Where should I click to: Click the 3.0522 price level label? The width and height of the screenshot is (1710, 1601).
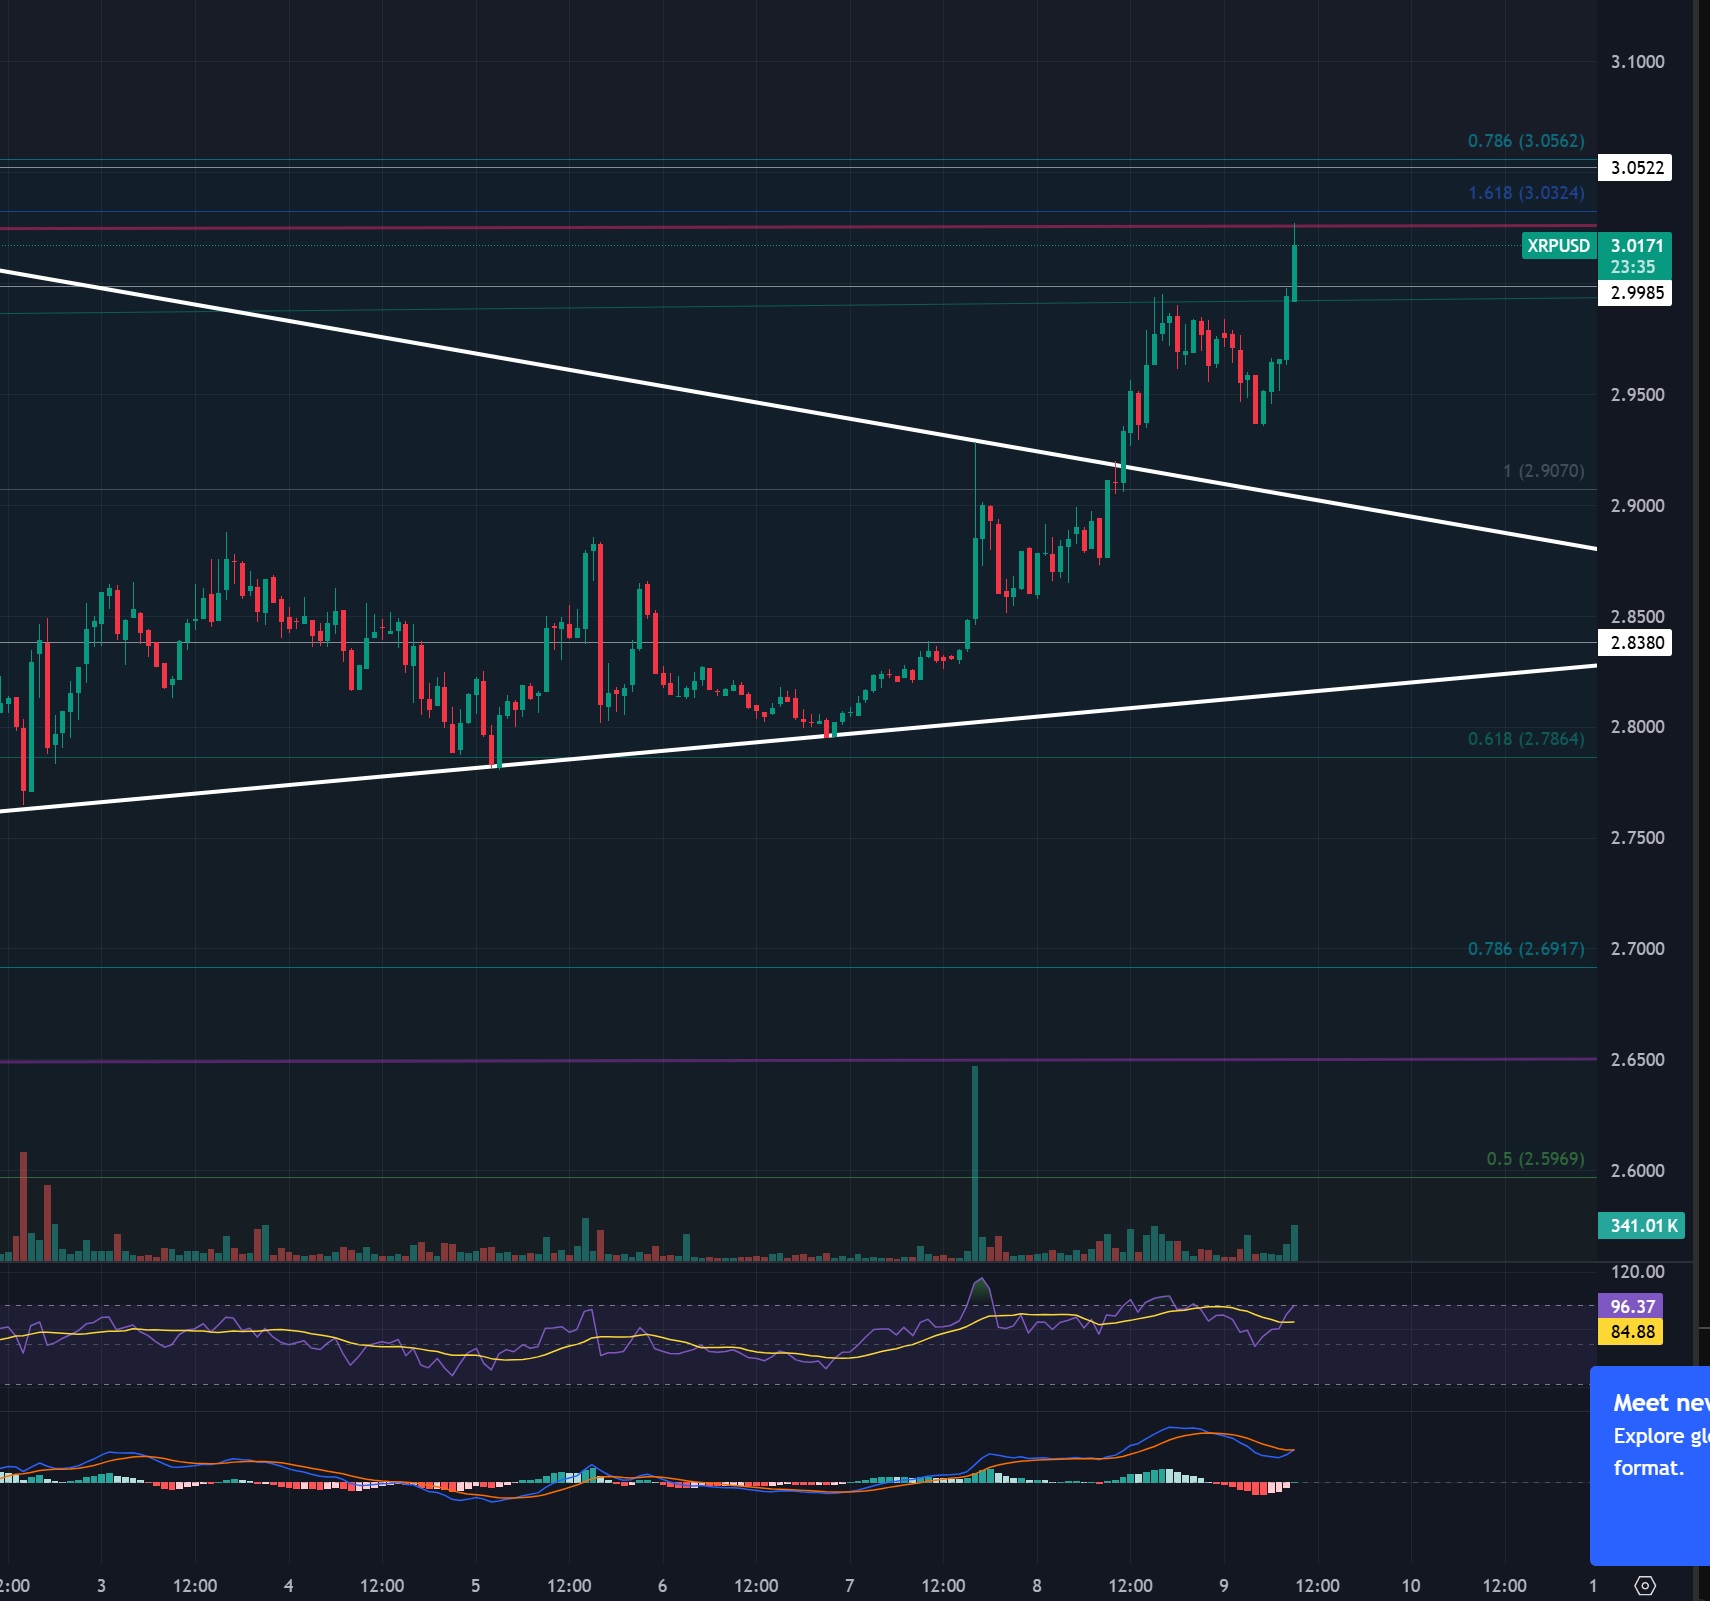point(1636,167)
